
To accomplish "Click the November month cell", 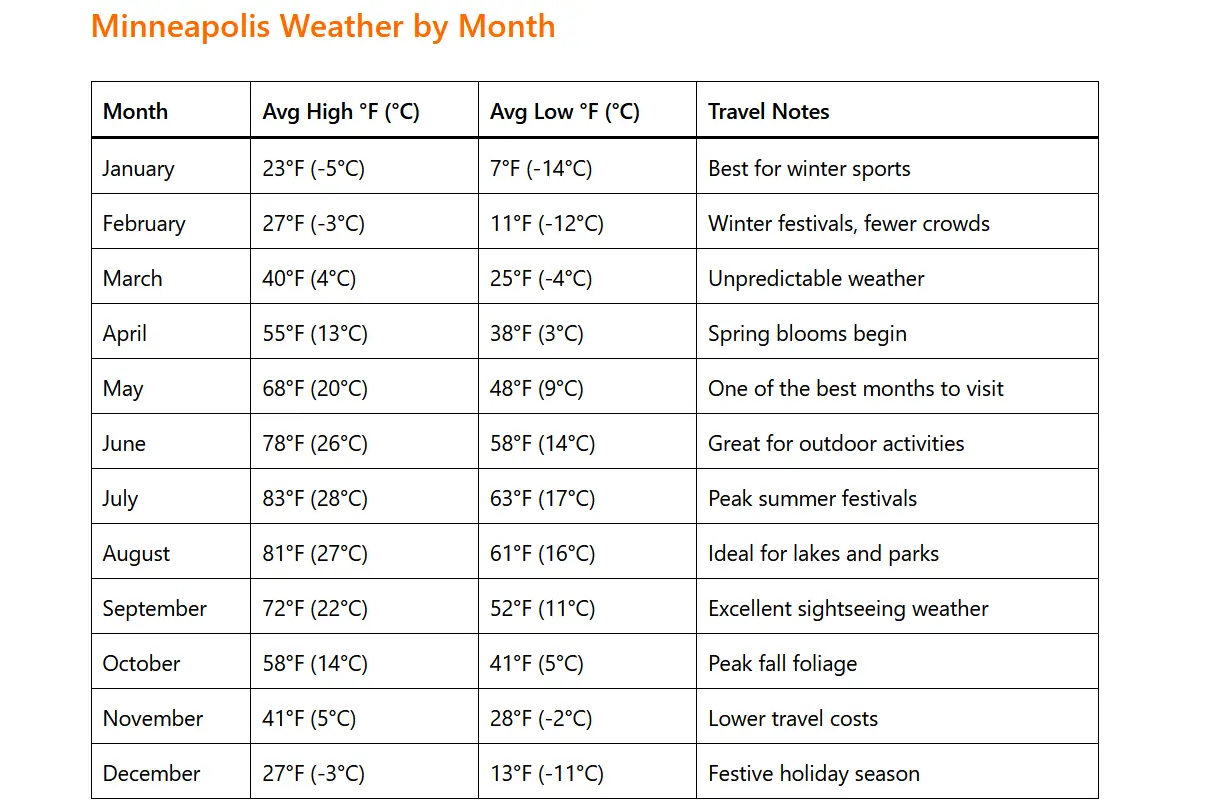I will (x=153, y=719).
